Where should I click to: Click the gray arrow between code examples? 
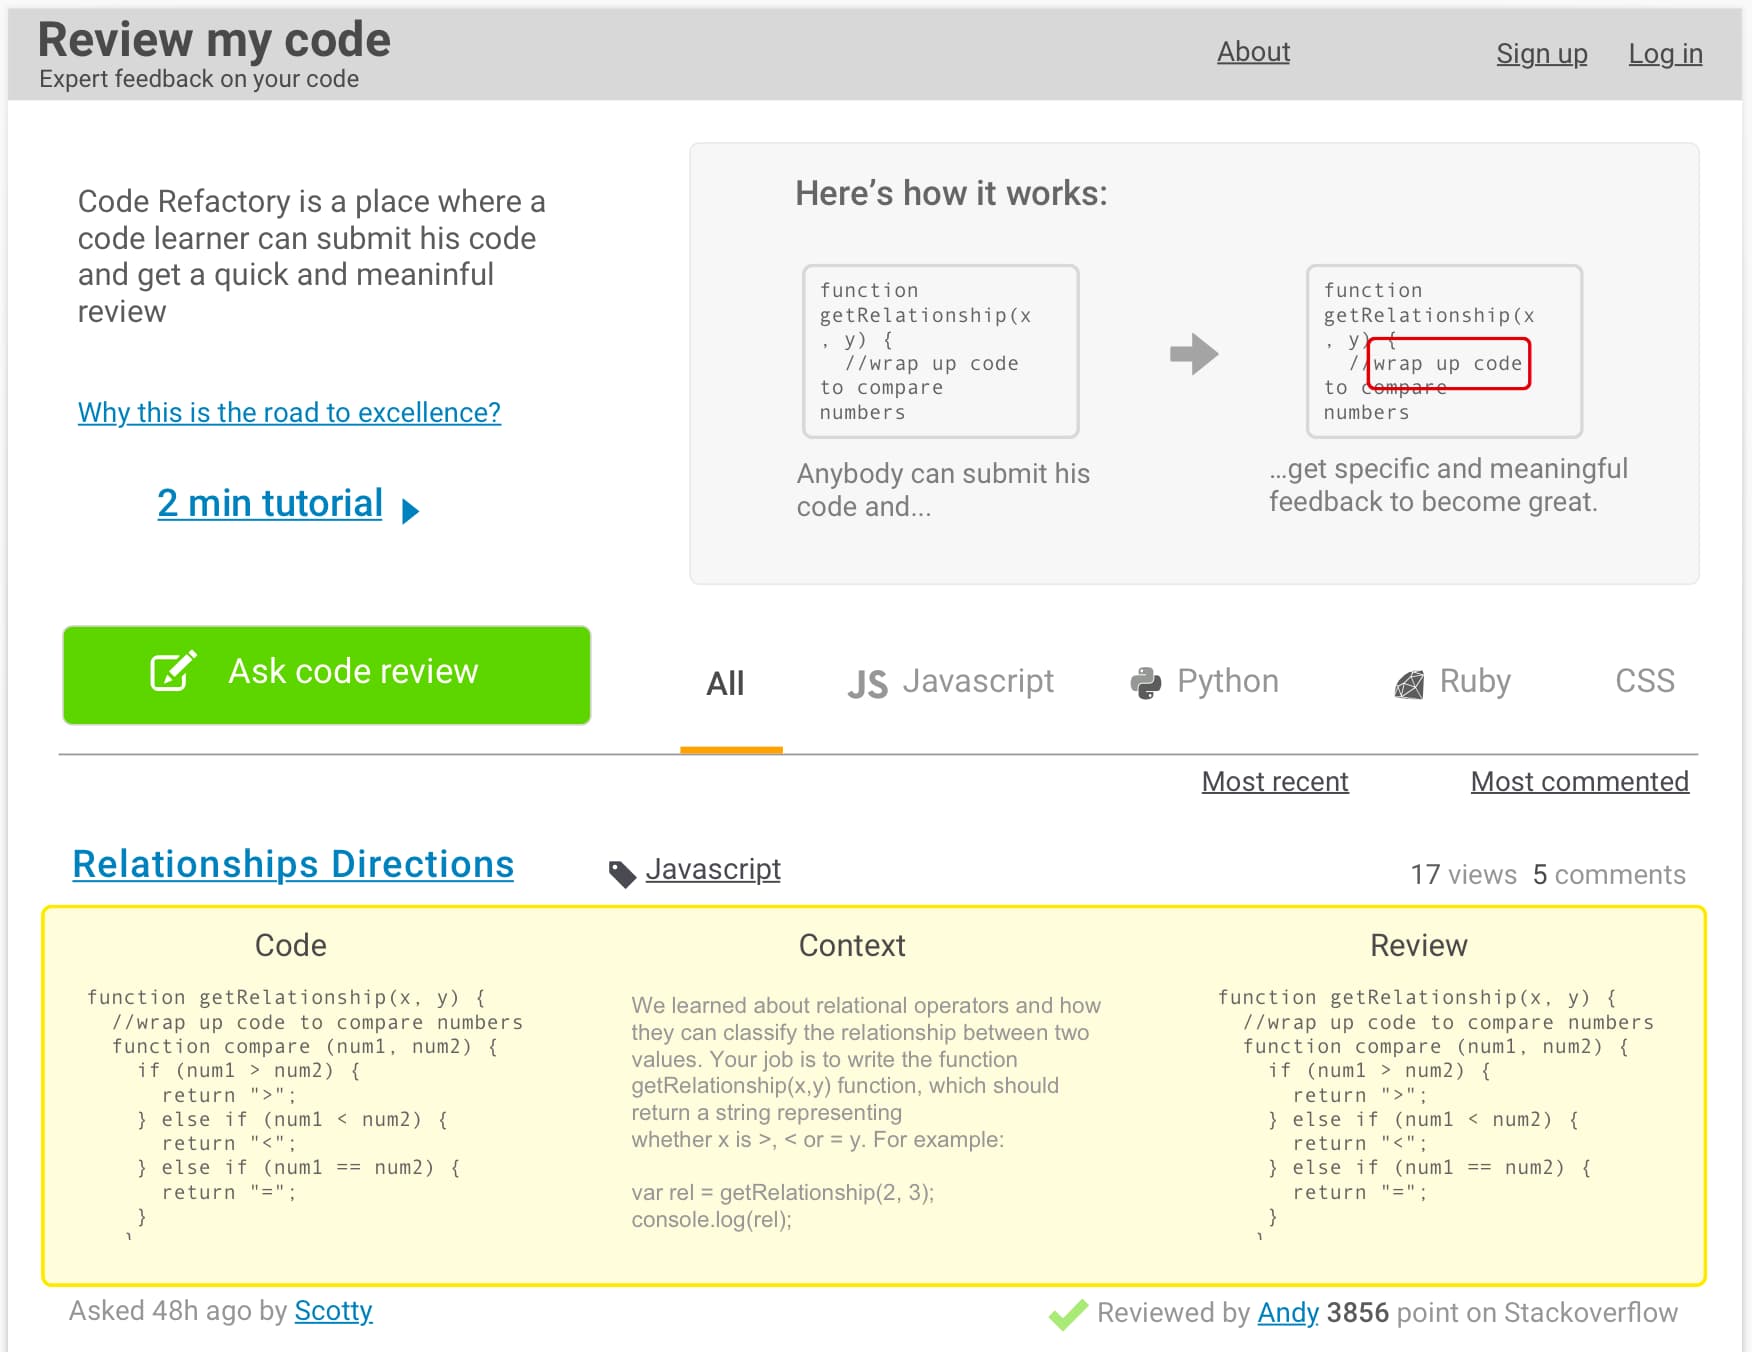(1194, 353)
